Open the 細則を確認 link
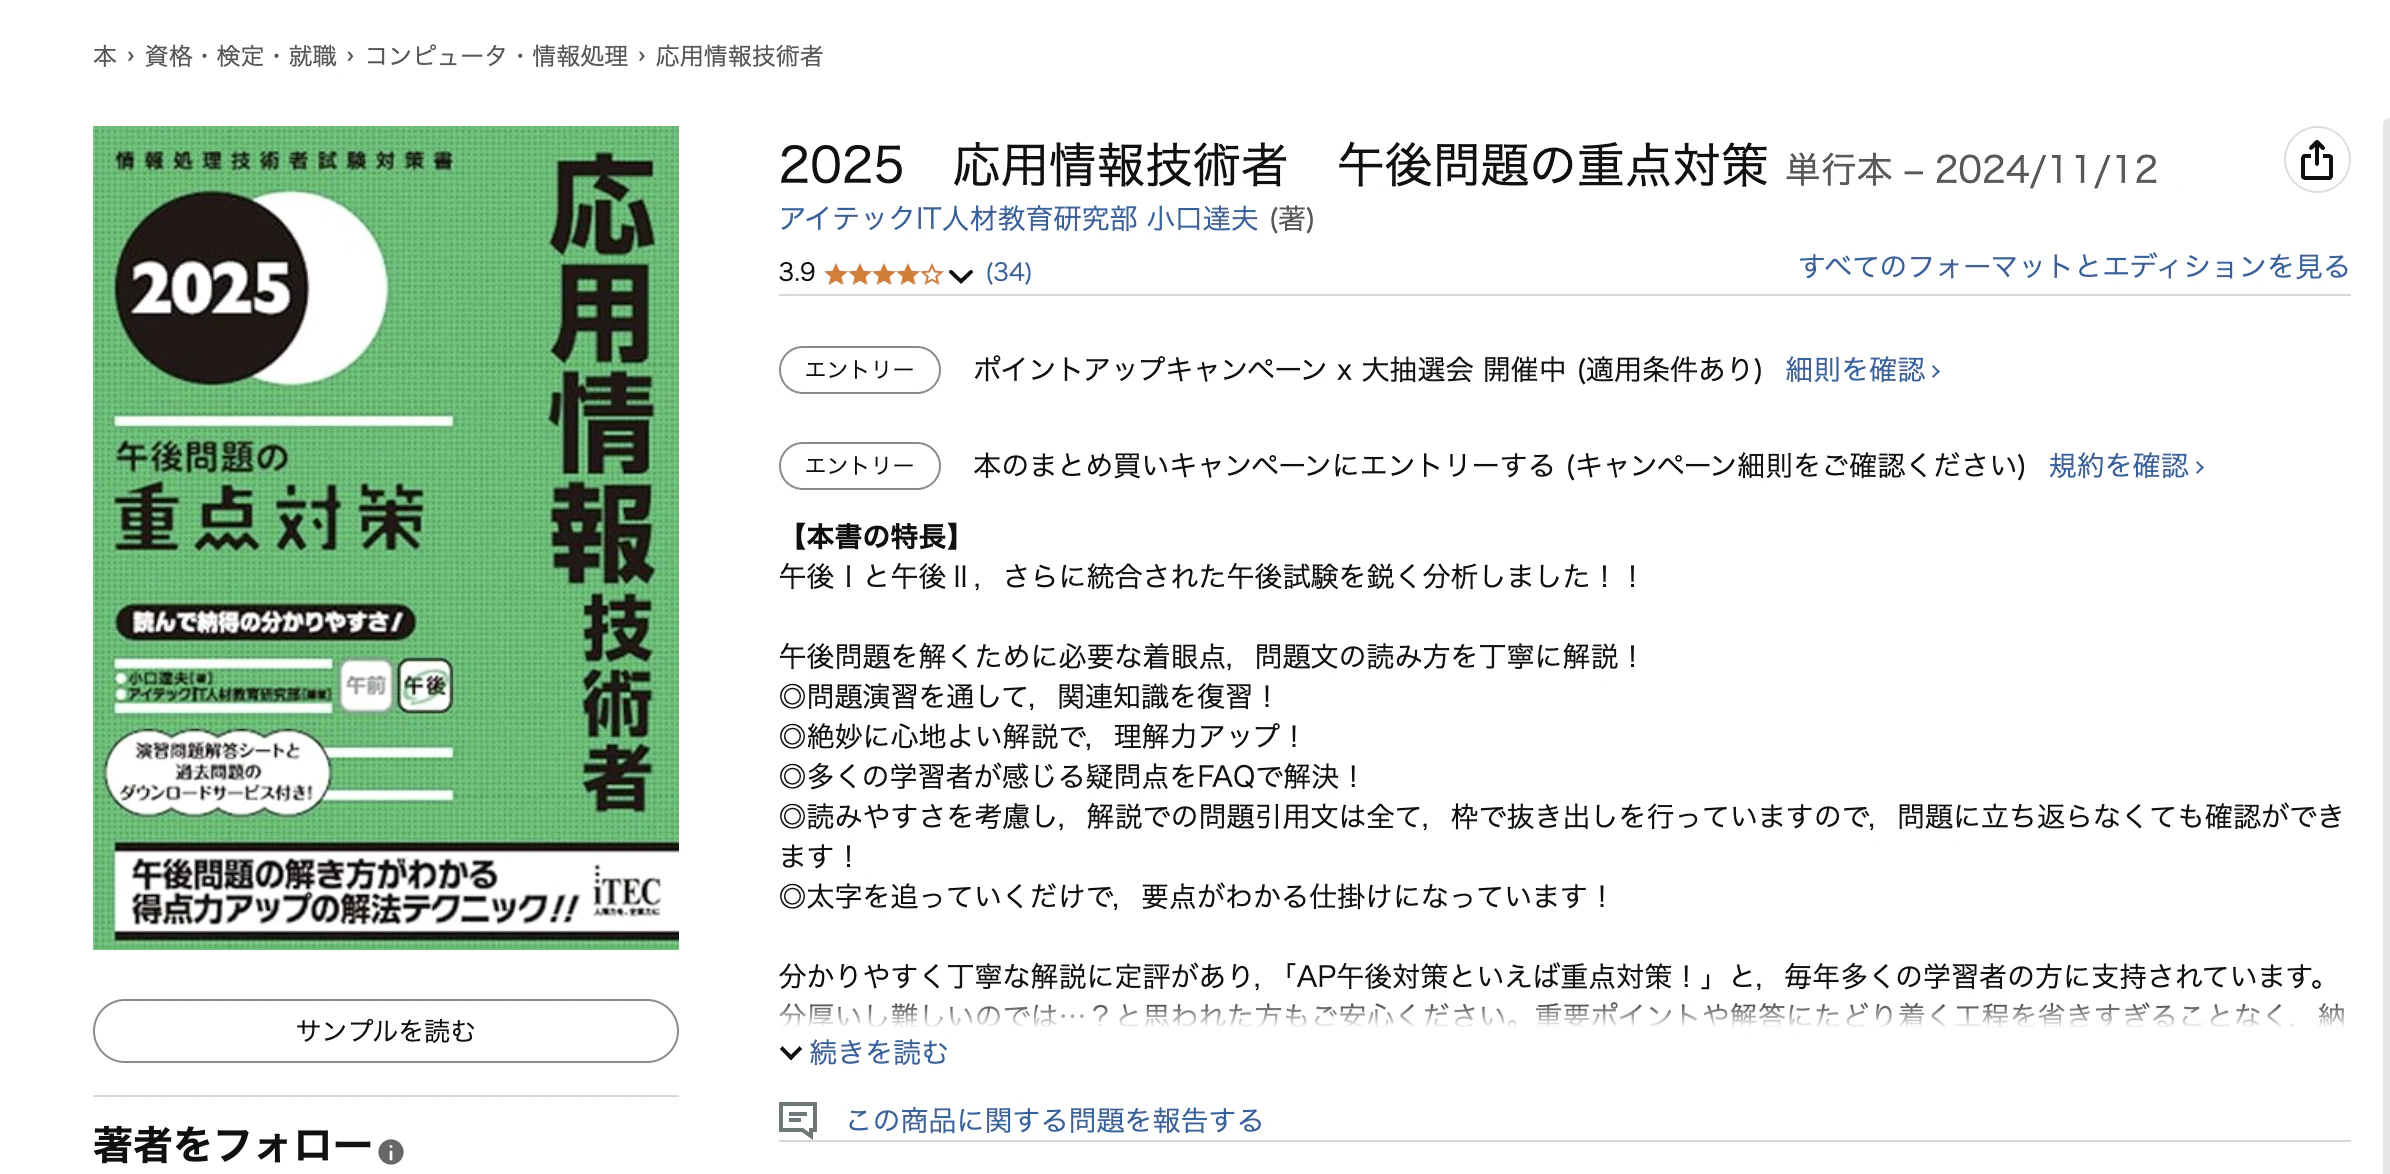The image size is (2390, 1174). pos(1868,369)
